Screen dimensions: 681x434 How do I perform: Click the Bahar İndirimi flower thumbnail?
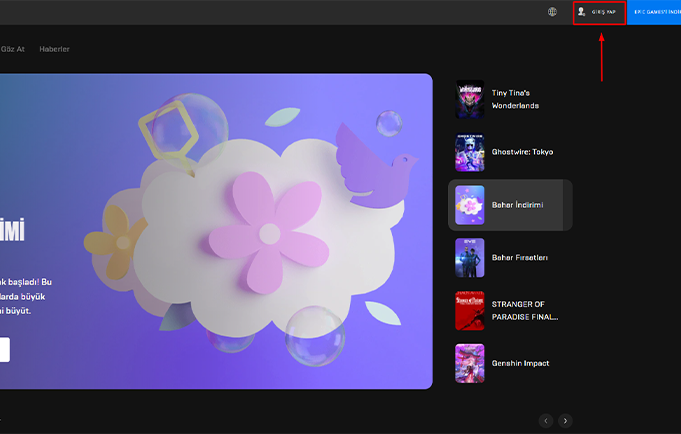coord(470,205)
